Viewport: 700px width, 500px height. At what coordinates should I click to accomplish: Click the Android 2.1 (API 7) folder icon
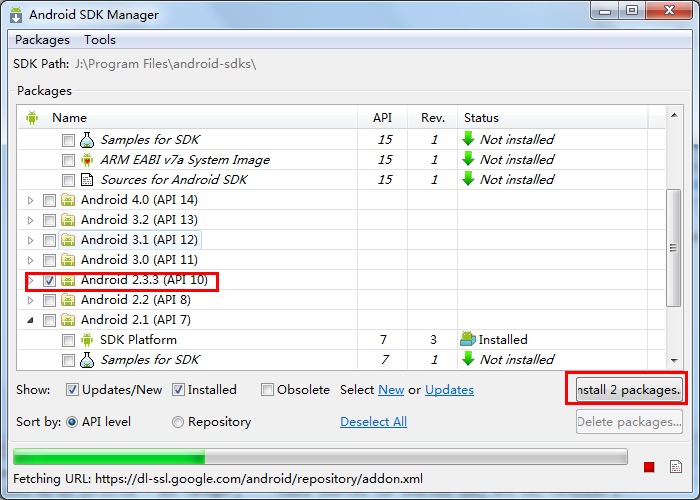68,320
